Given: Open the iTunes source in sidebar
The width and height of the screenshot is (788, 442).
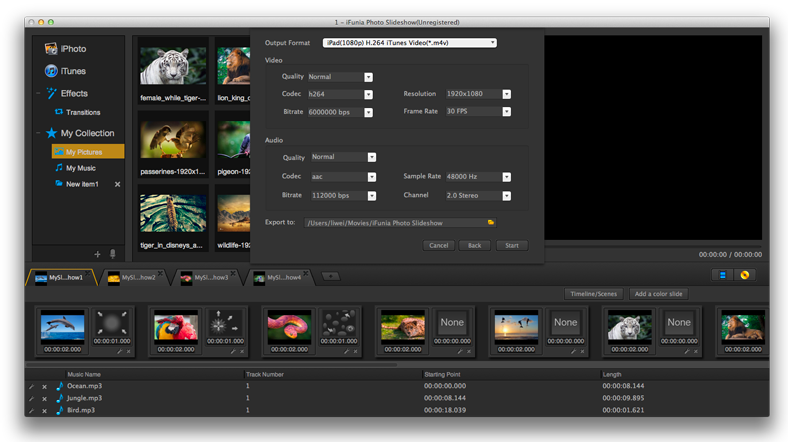Looking at the screenshot, I should point(65,71).
